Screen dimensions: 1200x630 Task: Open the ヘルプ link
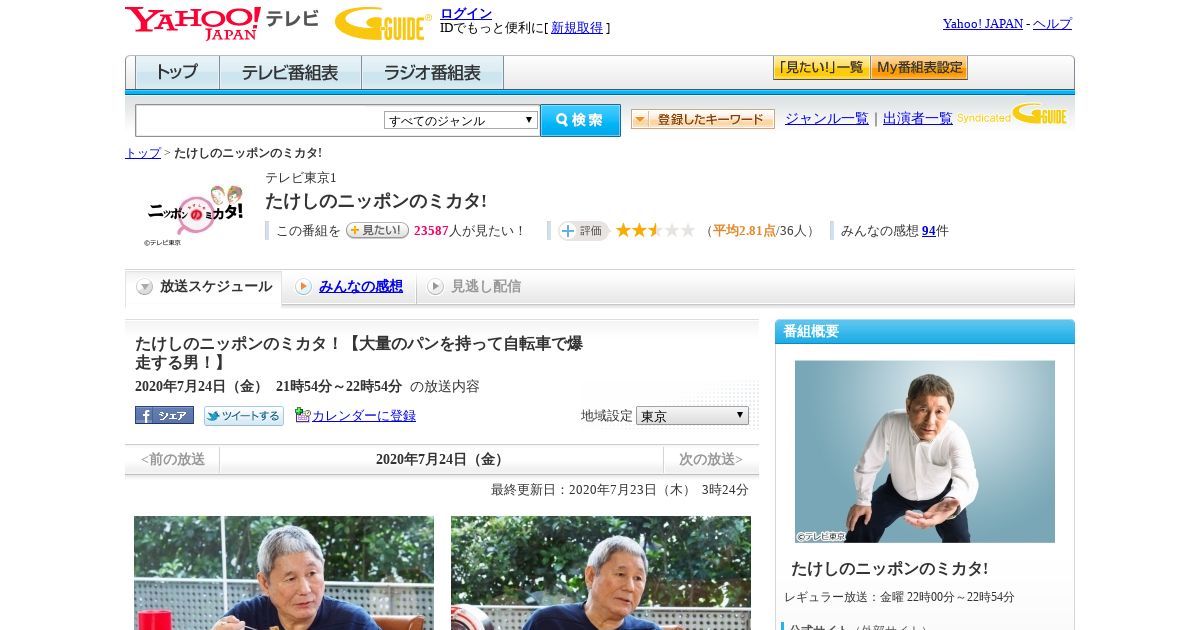click(x=1052, y=24)
